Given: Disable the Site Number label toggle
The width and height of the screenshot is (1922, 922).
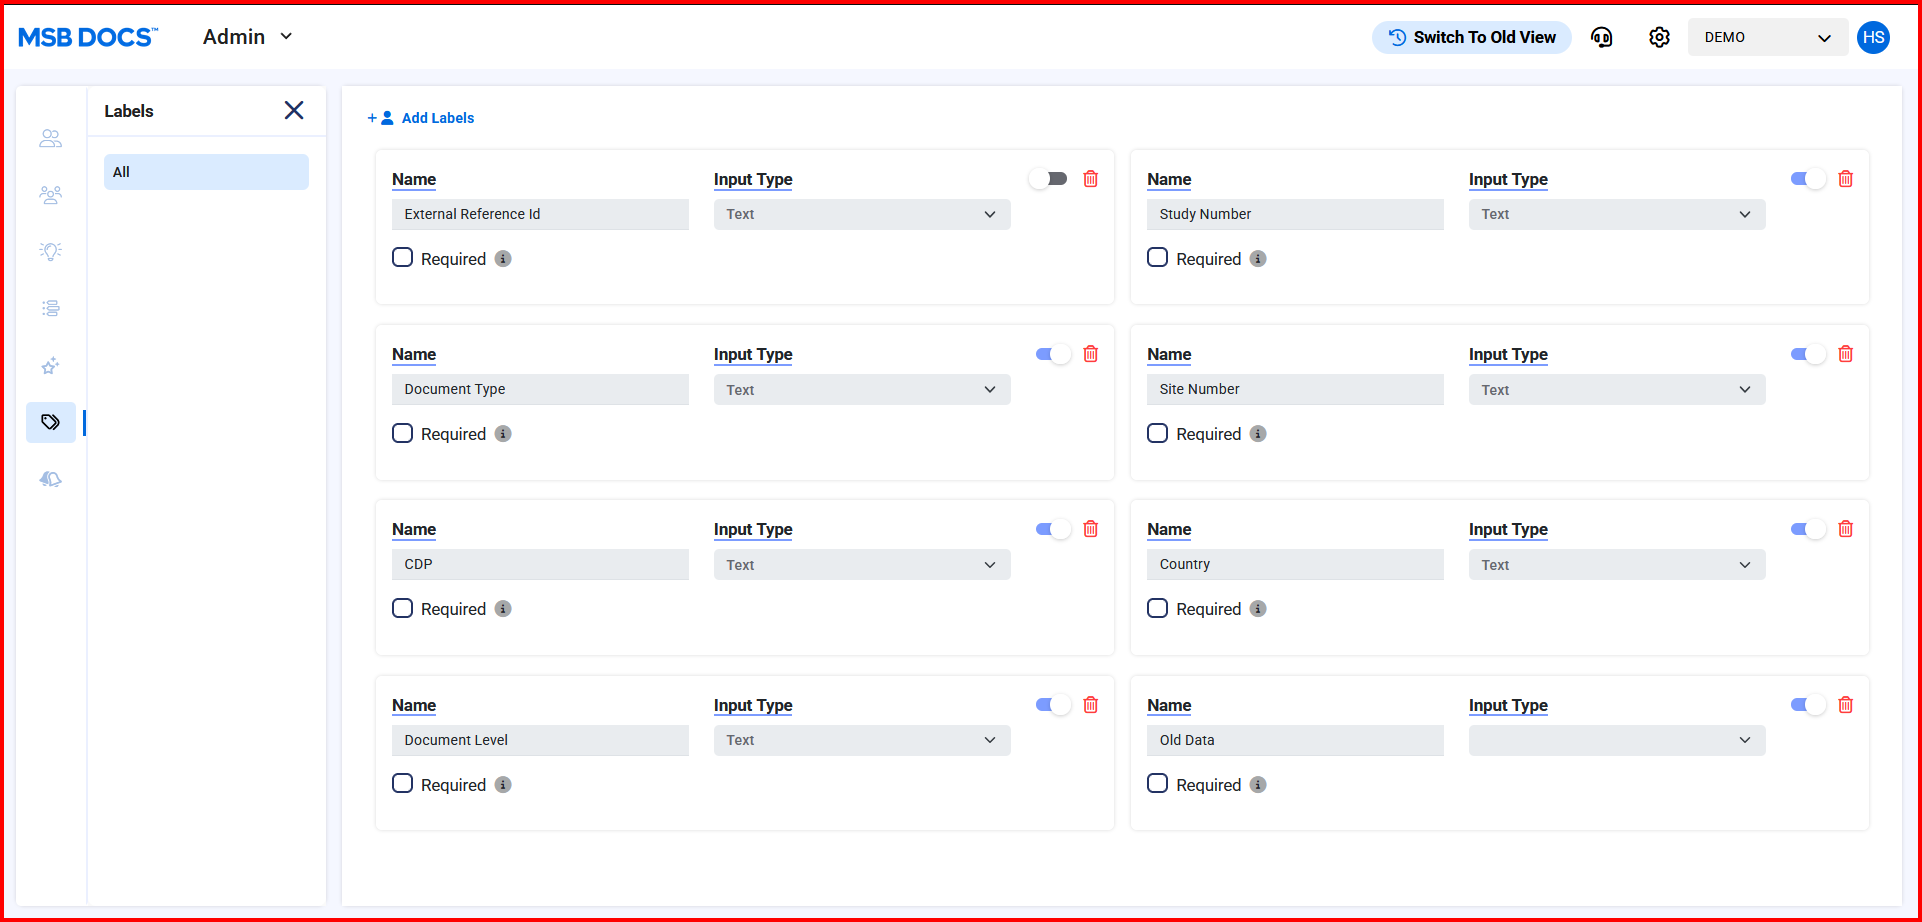Looking at the screenshot, I should (1807, 354).
